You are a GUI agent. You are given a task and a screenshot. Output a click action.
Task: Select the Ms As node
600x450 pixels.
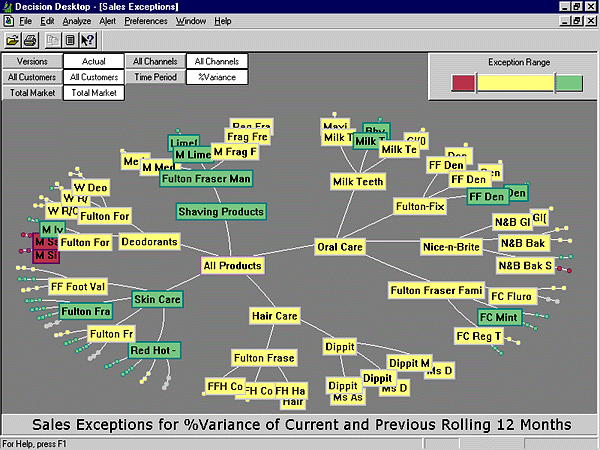click(x=347, y=398)
